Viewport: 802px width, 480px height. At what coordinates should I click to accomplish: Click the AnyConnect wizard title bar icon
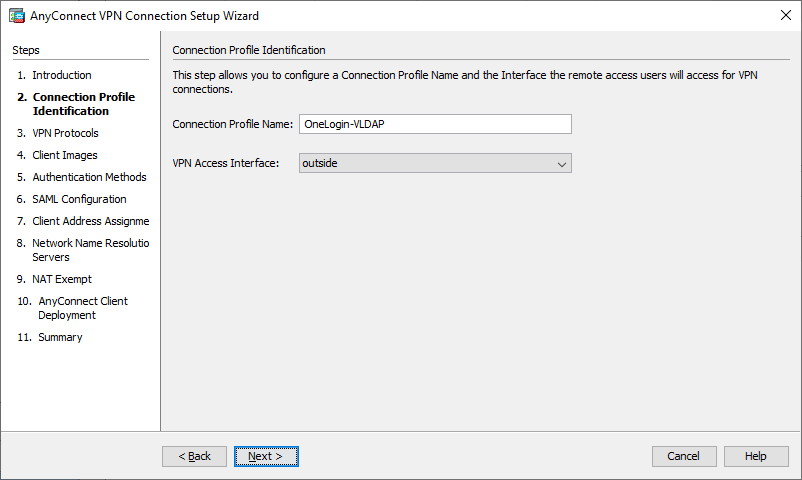coord(16,16)
